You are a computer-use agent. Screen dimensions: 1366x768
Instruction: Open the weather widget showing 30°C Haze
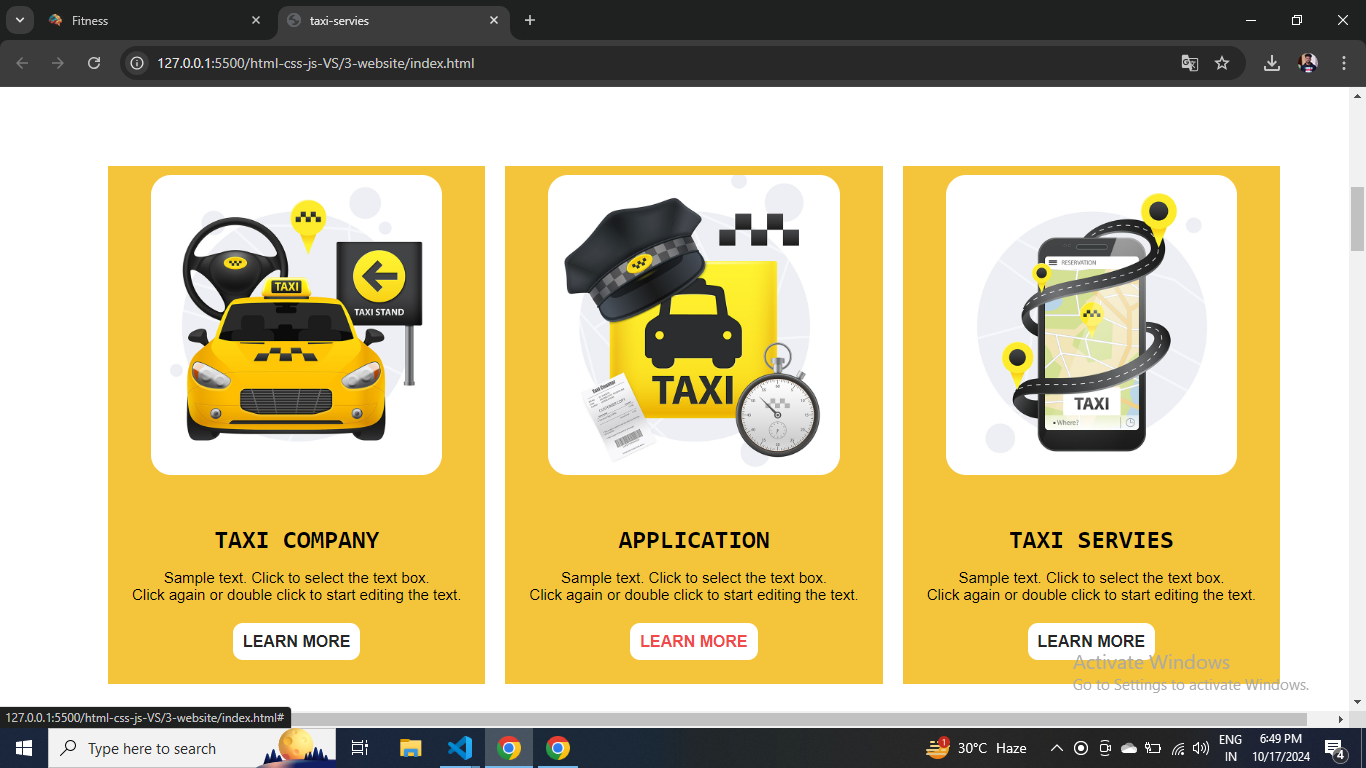point(978,748)
